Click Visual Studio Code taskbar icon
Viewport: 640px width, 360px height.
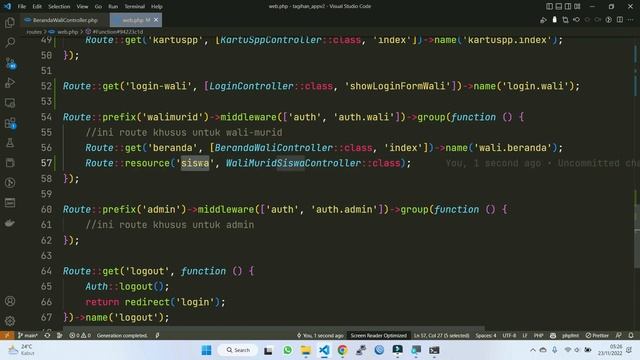(x=324, y=350)
